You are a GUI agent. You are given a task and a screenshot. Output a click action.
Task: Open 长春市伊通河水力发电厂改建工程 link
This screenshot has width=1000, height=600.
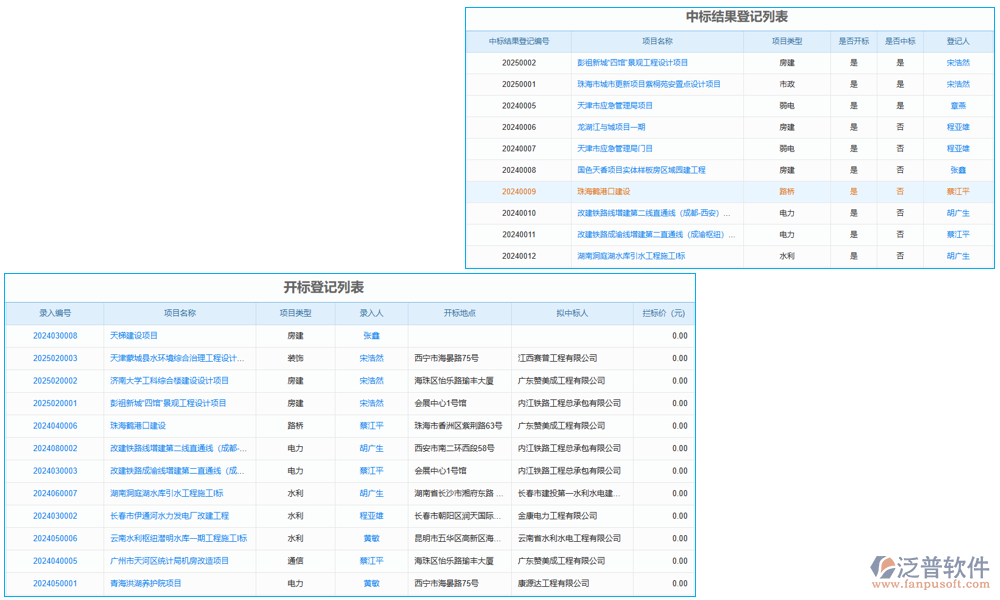169,516
